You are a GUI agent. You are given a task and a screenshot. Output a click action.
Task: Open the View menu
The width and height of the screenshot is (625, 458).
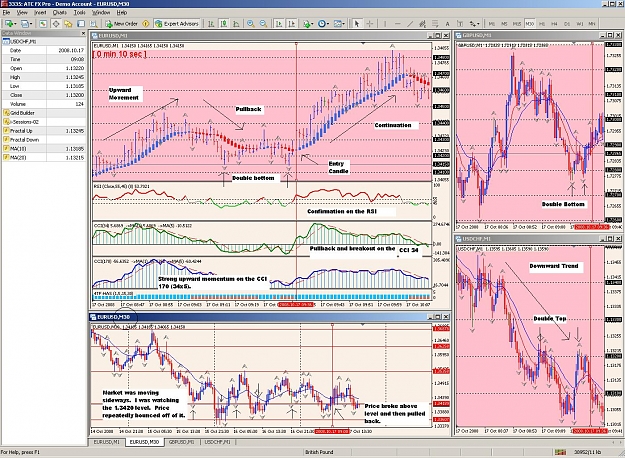click(x=22, y=13)
